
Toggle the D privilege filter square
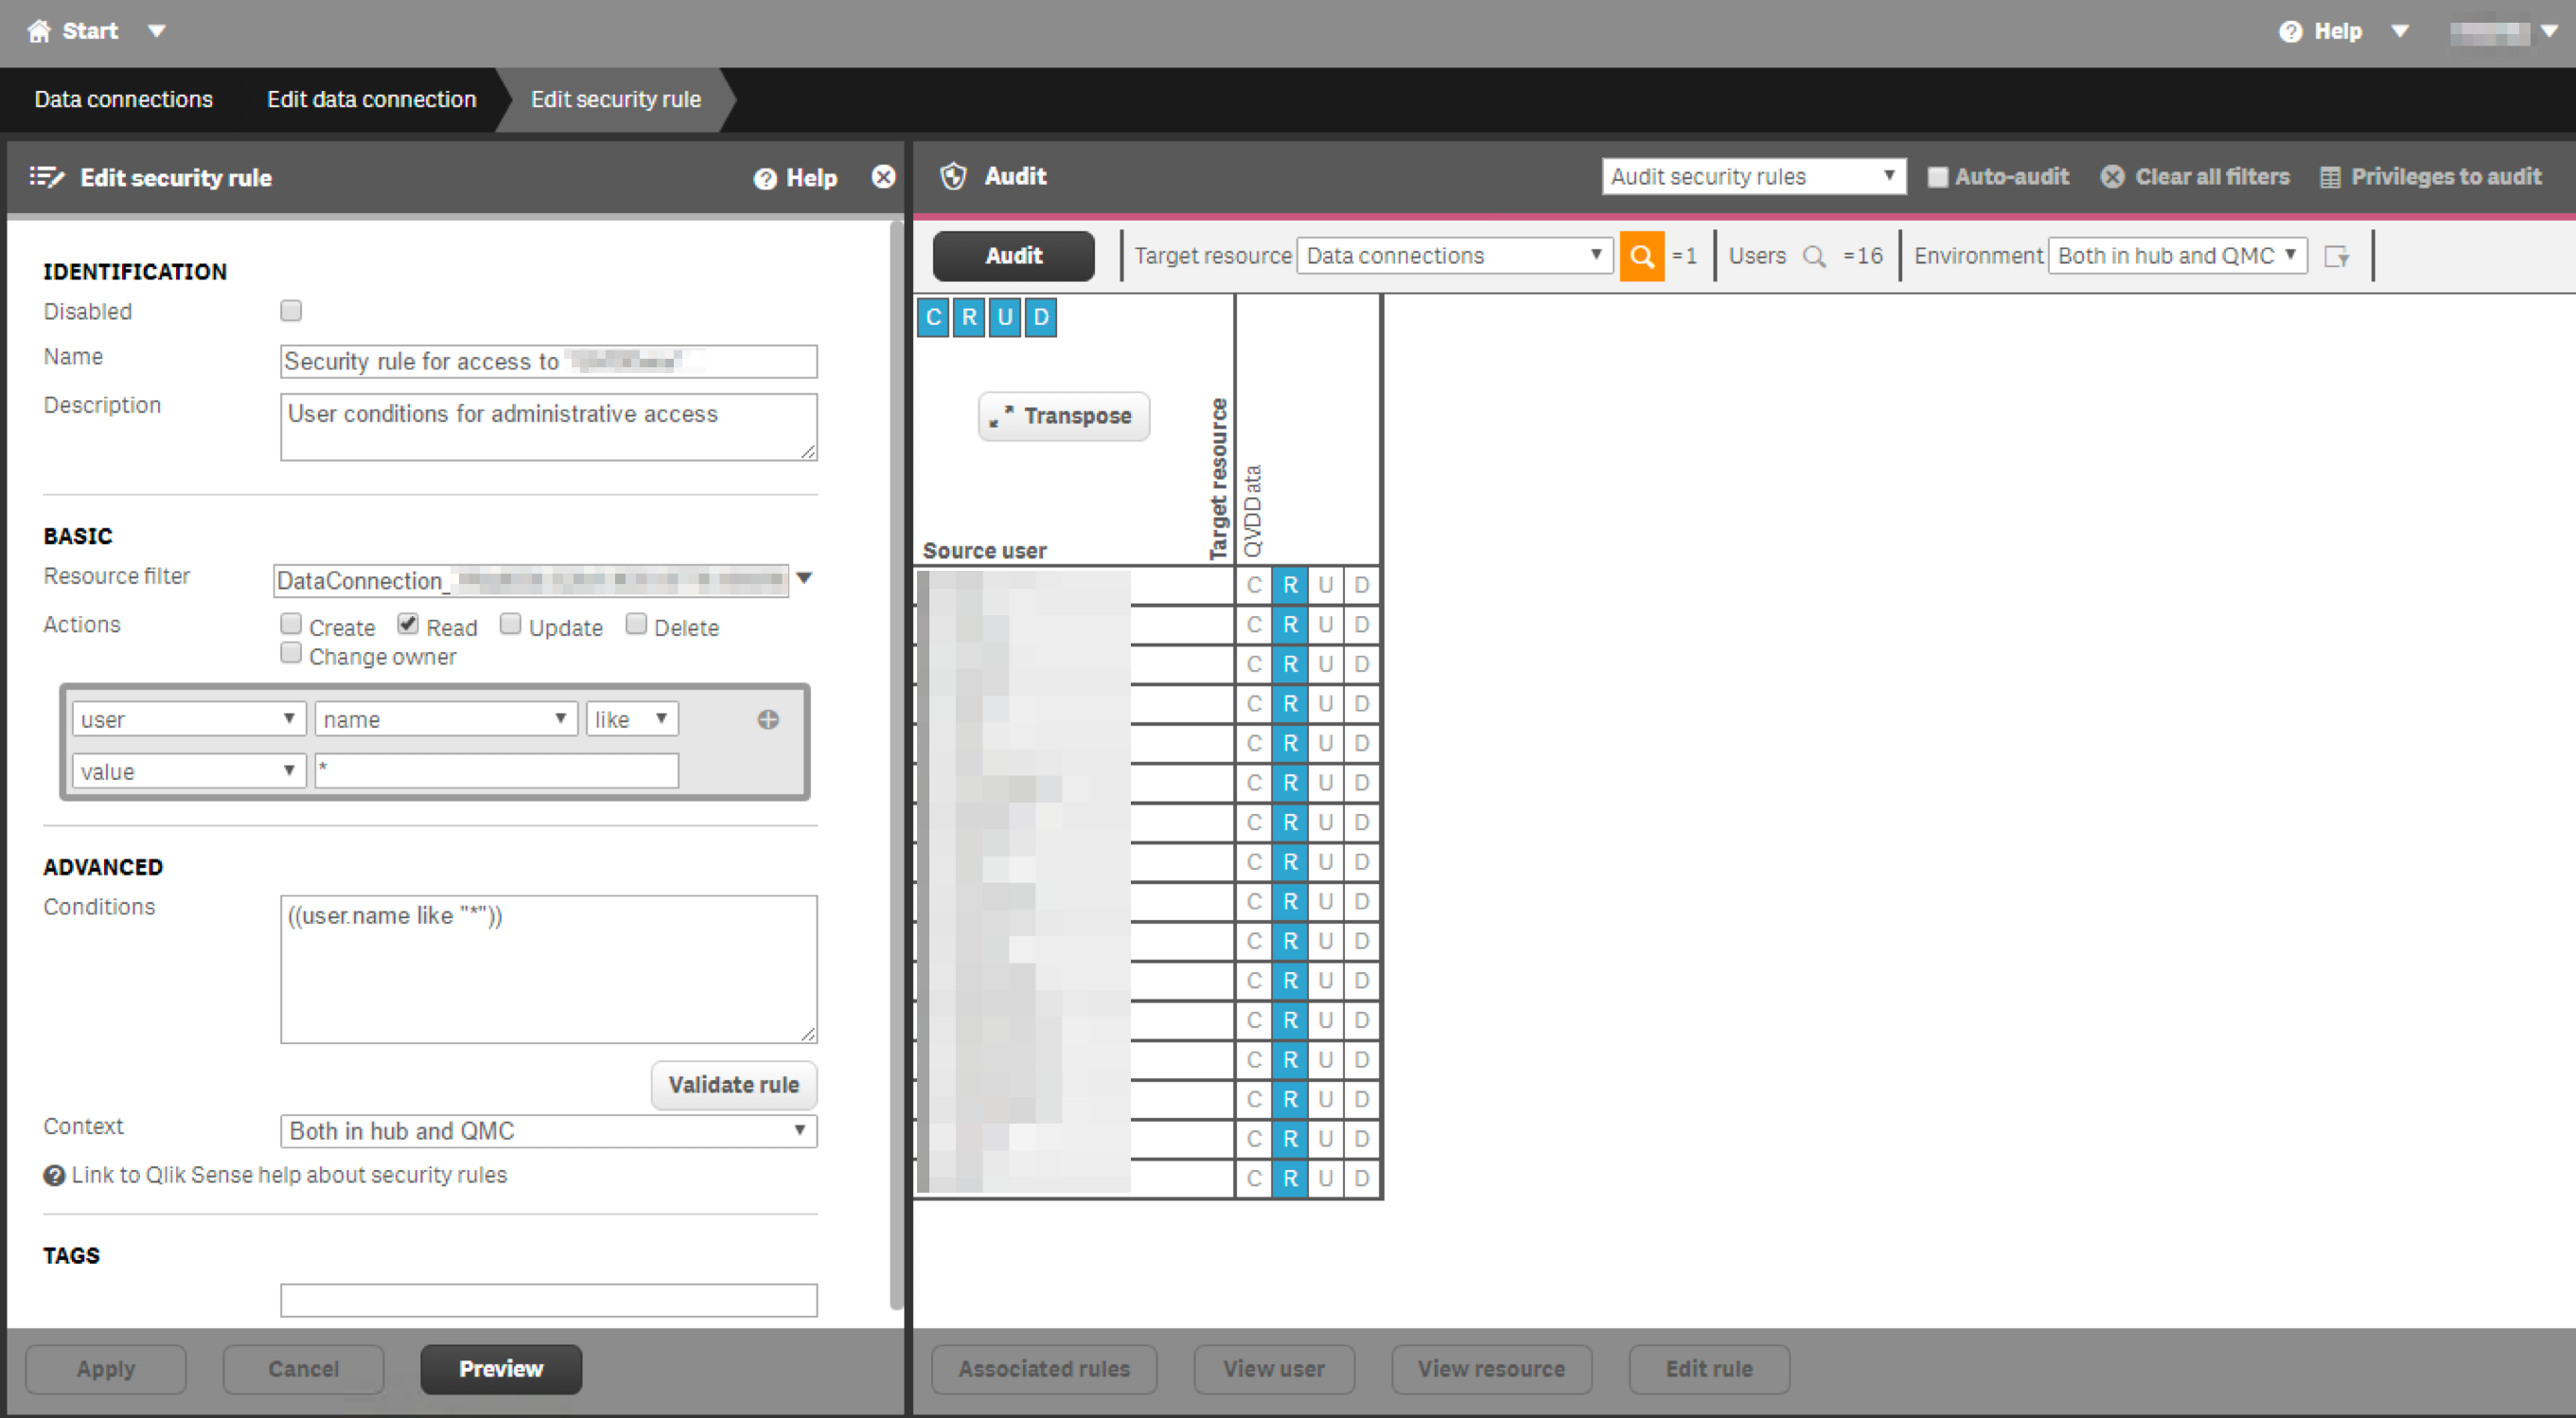coord(1041,318)
